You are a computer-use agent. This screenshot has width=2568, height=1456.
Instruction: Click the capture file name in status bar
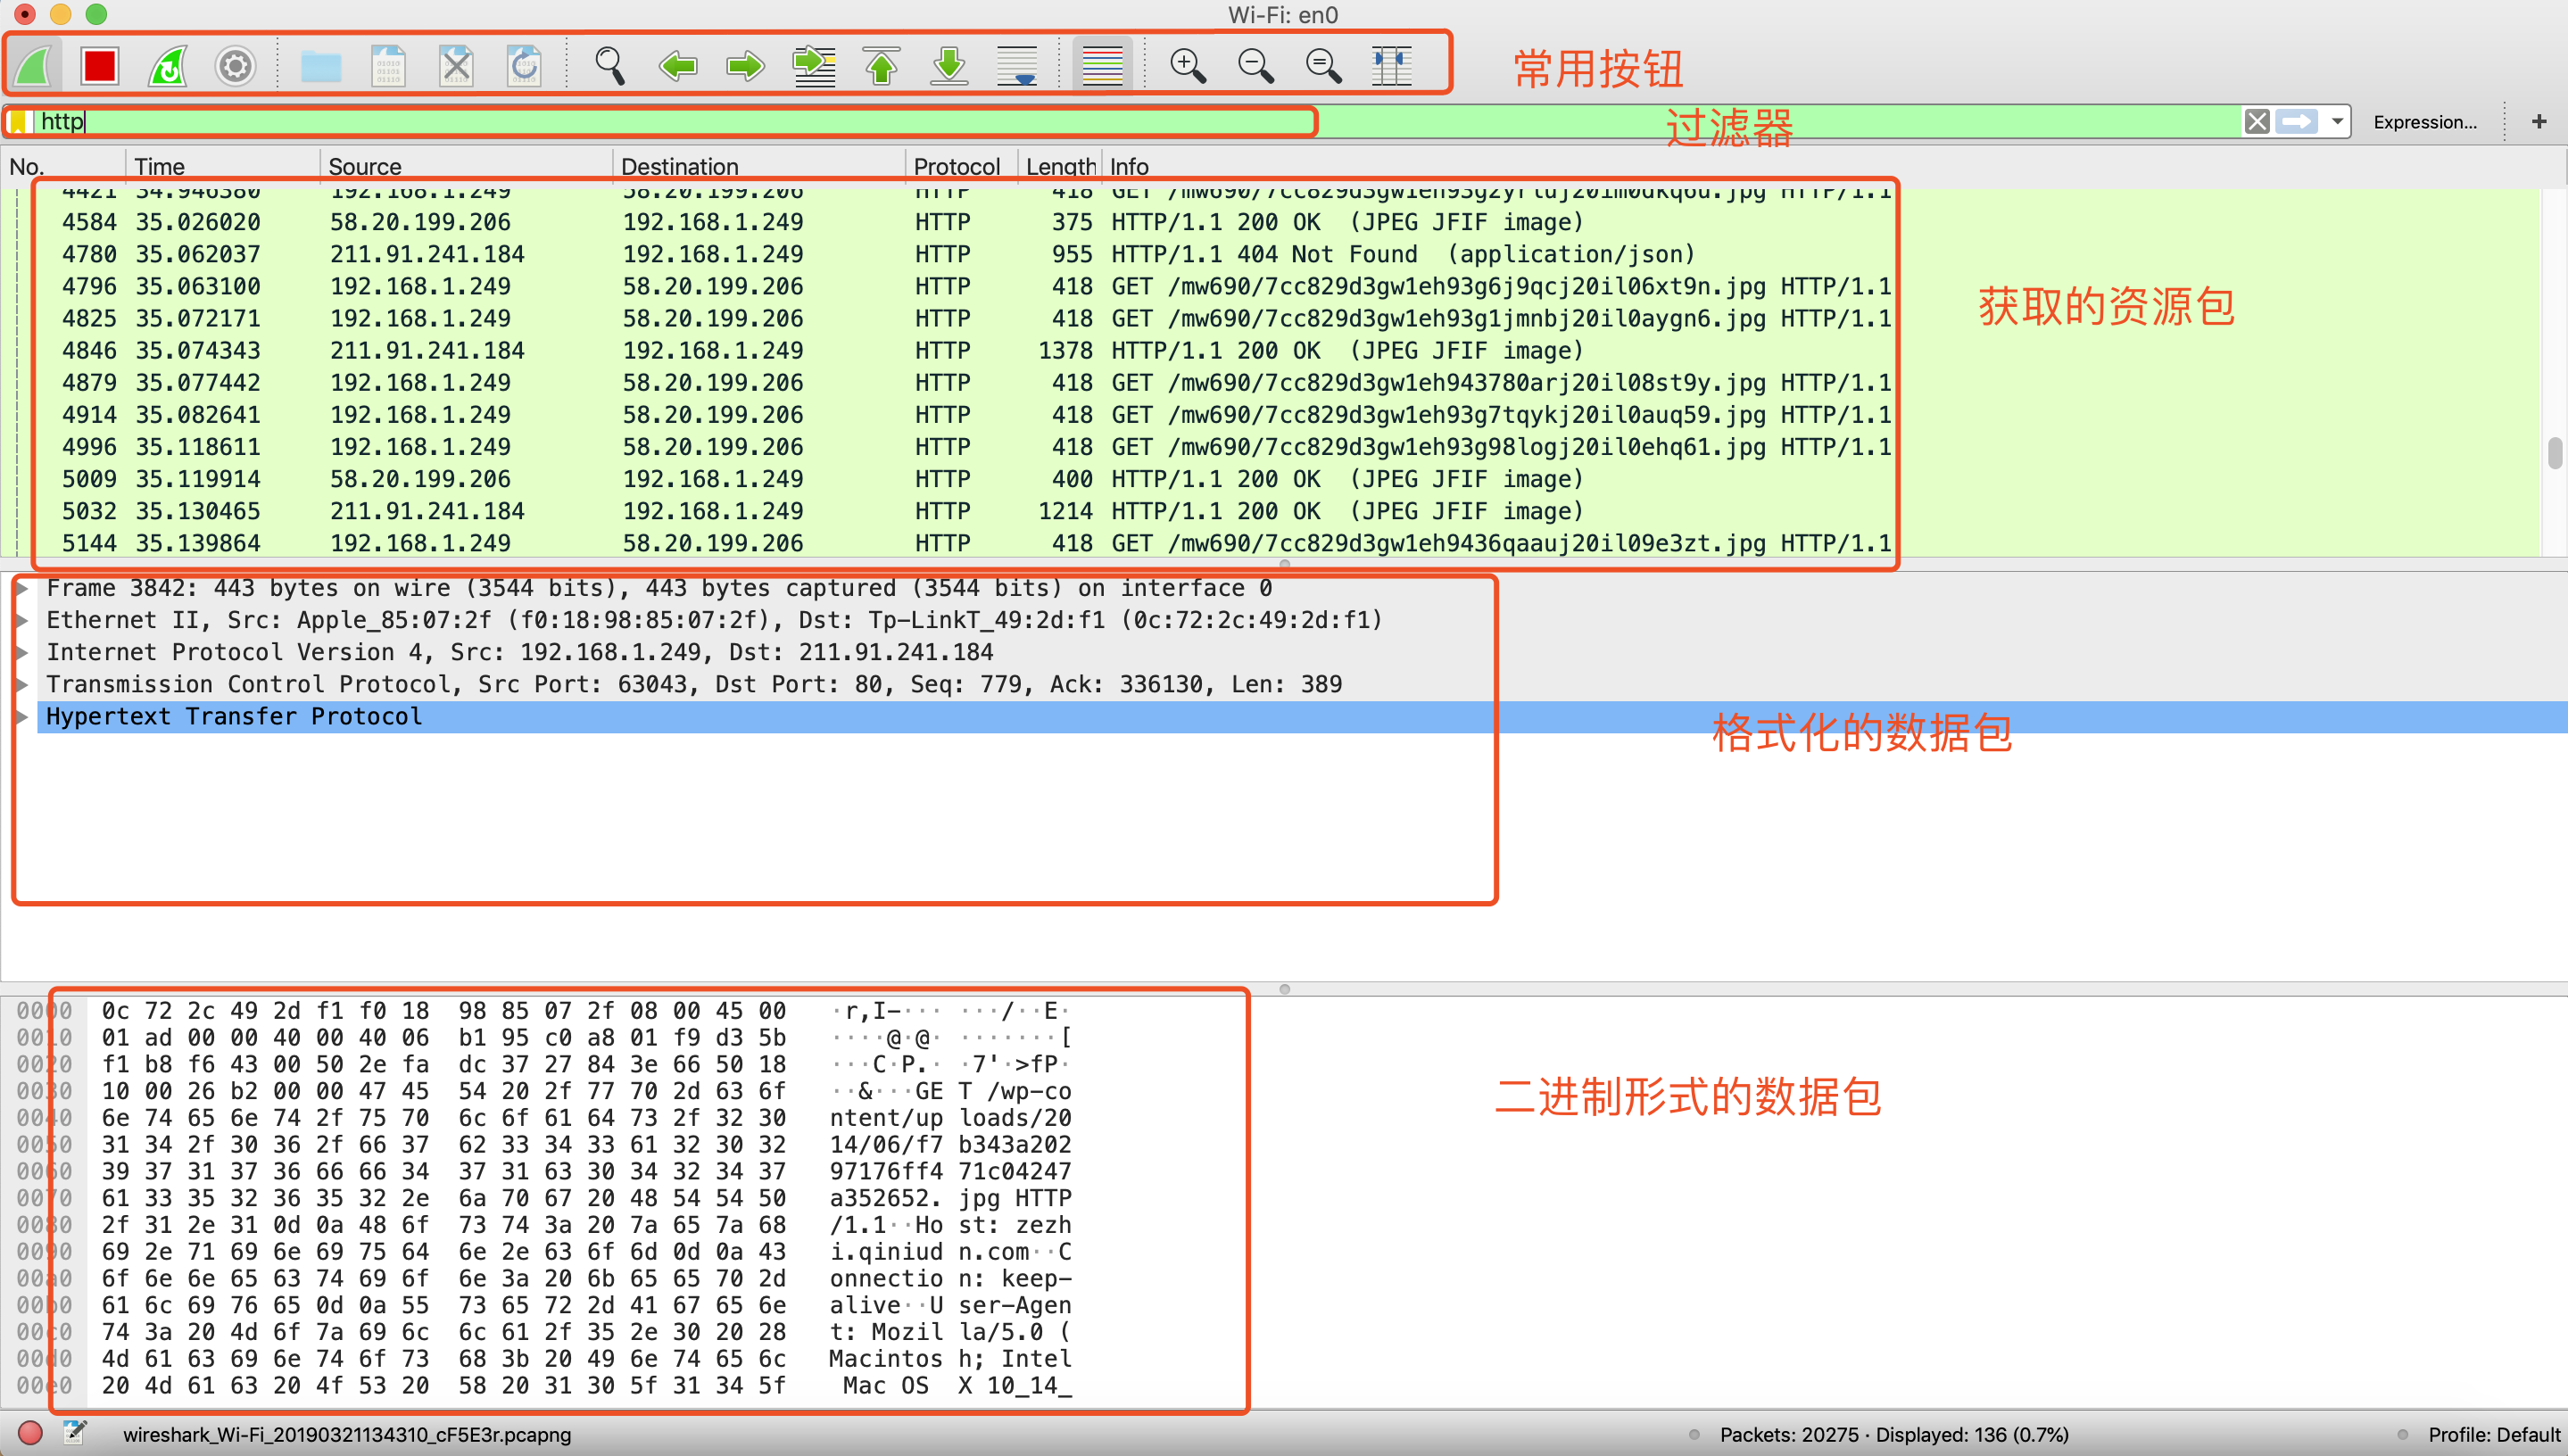346,1434
